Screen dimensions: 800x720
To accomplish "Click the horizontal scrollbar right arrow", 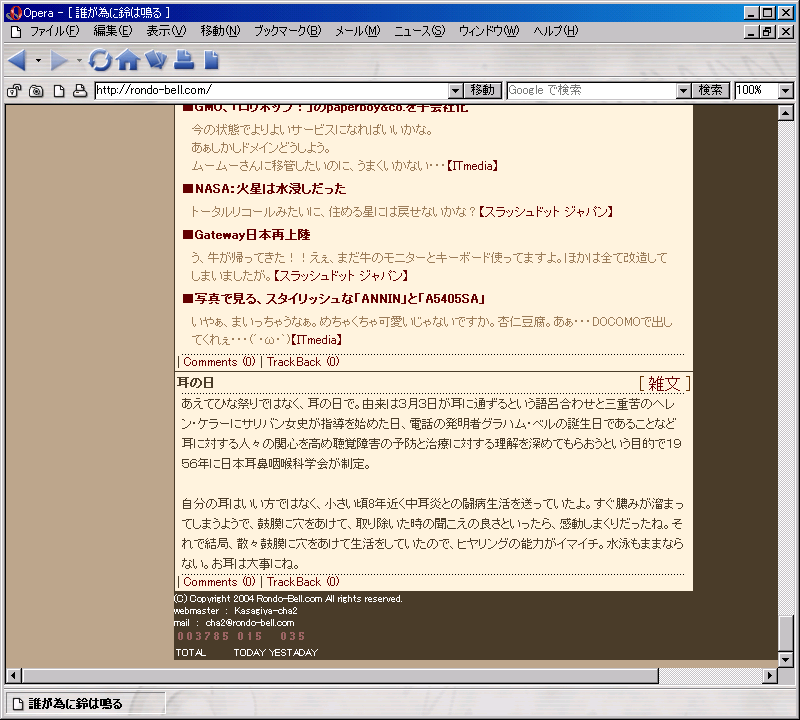I will click(x=770, y=676).
